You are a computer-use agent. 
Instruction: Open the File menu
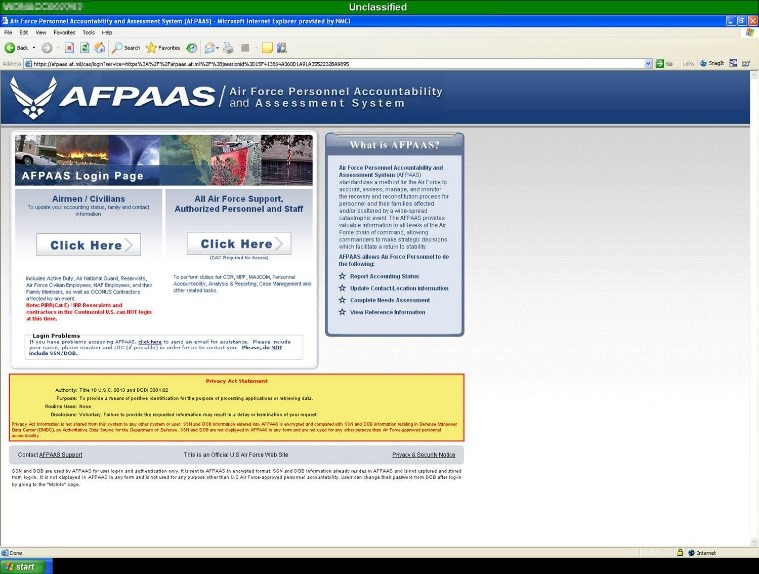click(8, 32)
